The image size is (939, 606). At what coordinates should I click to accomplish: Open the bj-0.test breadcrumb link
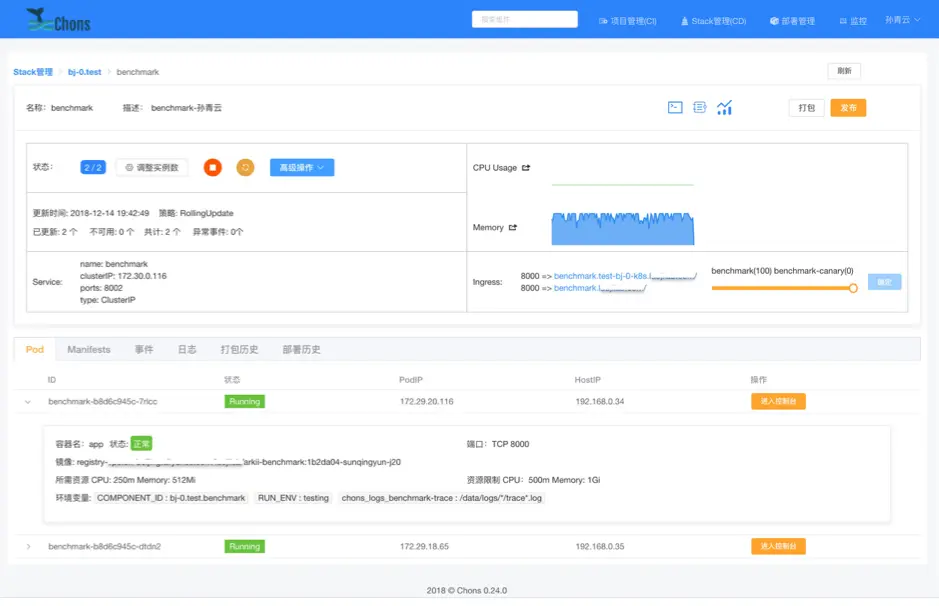(x=84, y=72)
